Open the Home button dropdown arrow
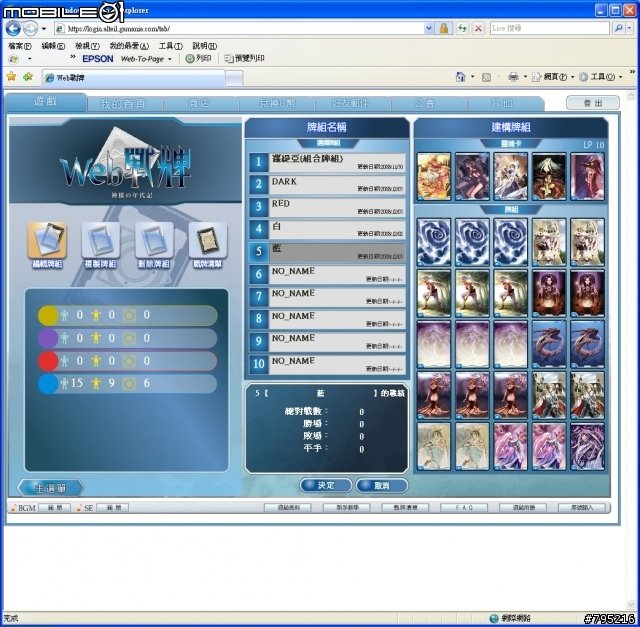Viewport: 640px width, 627px height. pyautogui.click(x=473, y=77)
